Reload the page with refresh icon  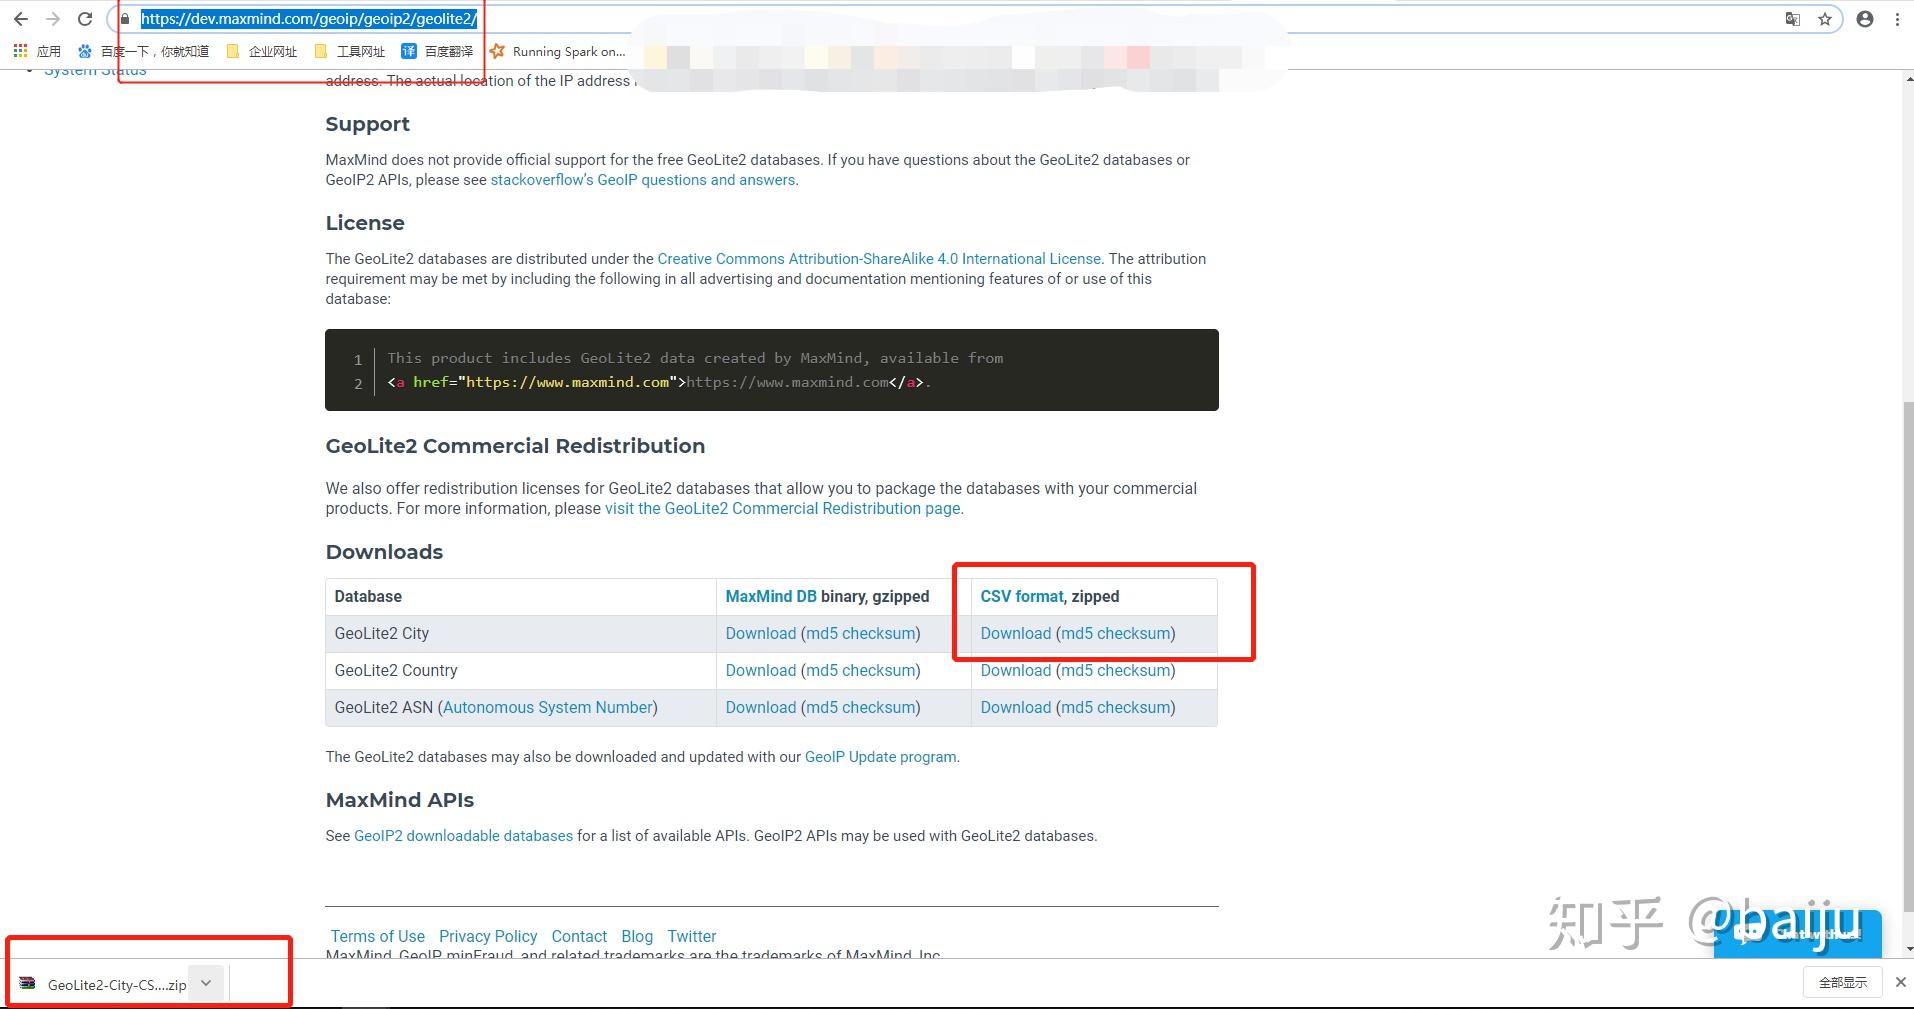(85, 19)
